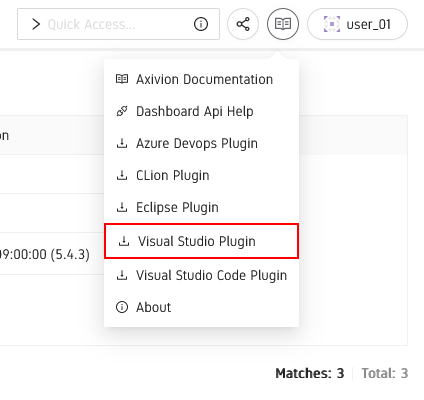This screenshot has height=400, width=424.
Task: Download the Azure Devops Plugin
Action: click(201, 143)
